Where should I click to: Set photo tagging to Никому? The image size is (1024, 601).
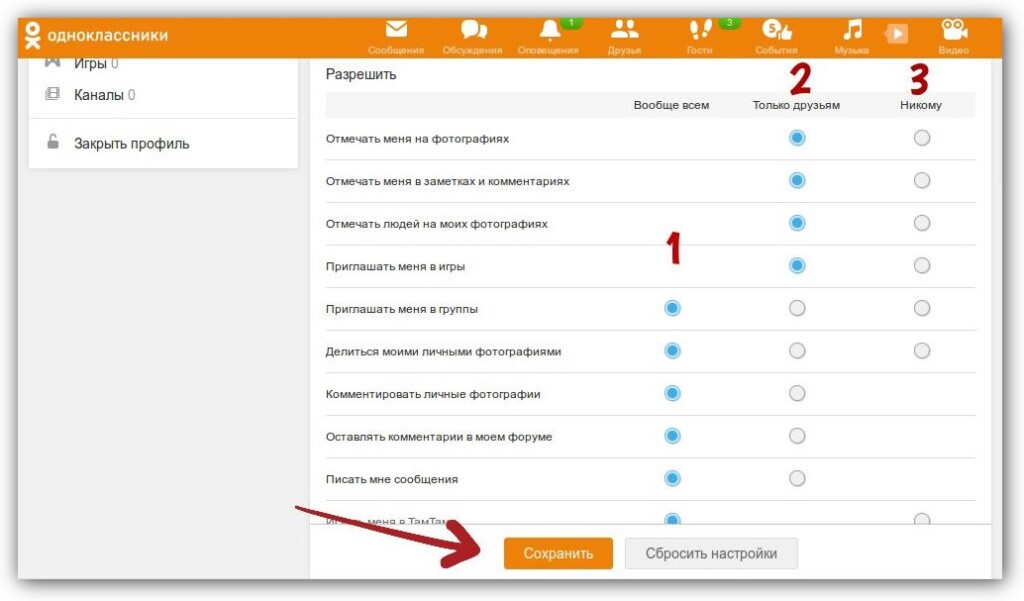pyautogui.click(x=921, y=138)
